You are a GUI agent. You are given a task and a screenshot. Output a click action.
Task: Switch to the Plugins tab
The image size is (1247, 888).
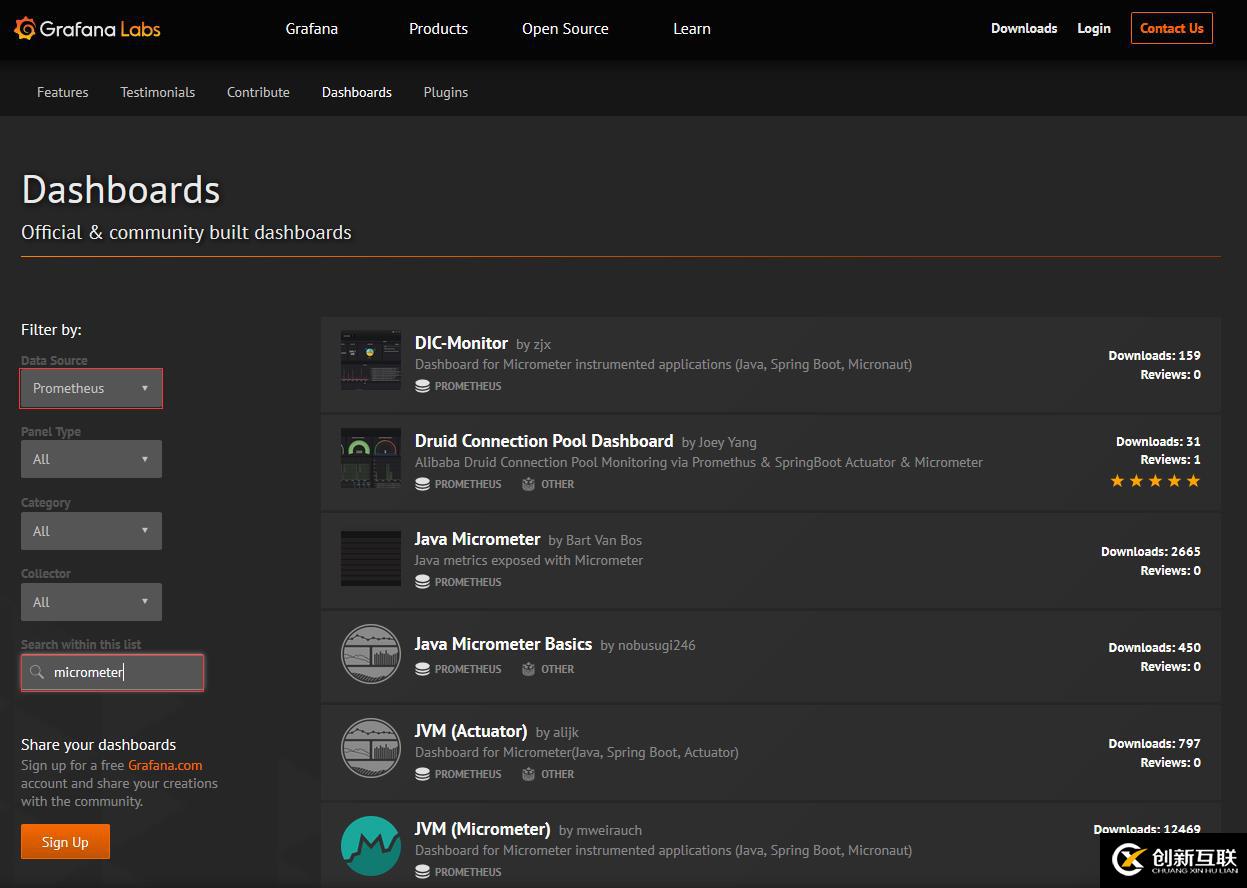(x=445, y=92)
